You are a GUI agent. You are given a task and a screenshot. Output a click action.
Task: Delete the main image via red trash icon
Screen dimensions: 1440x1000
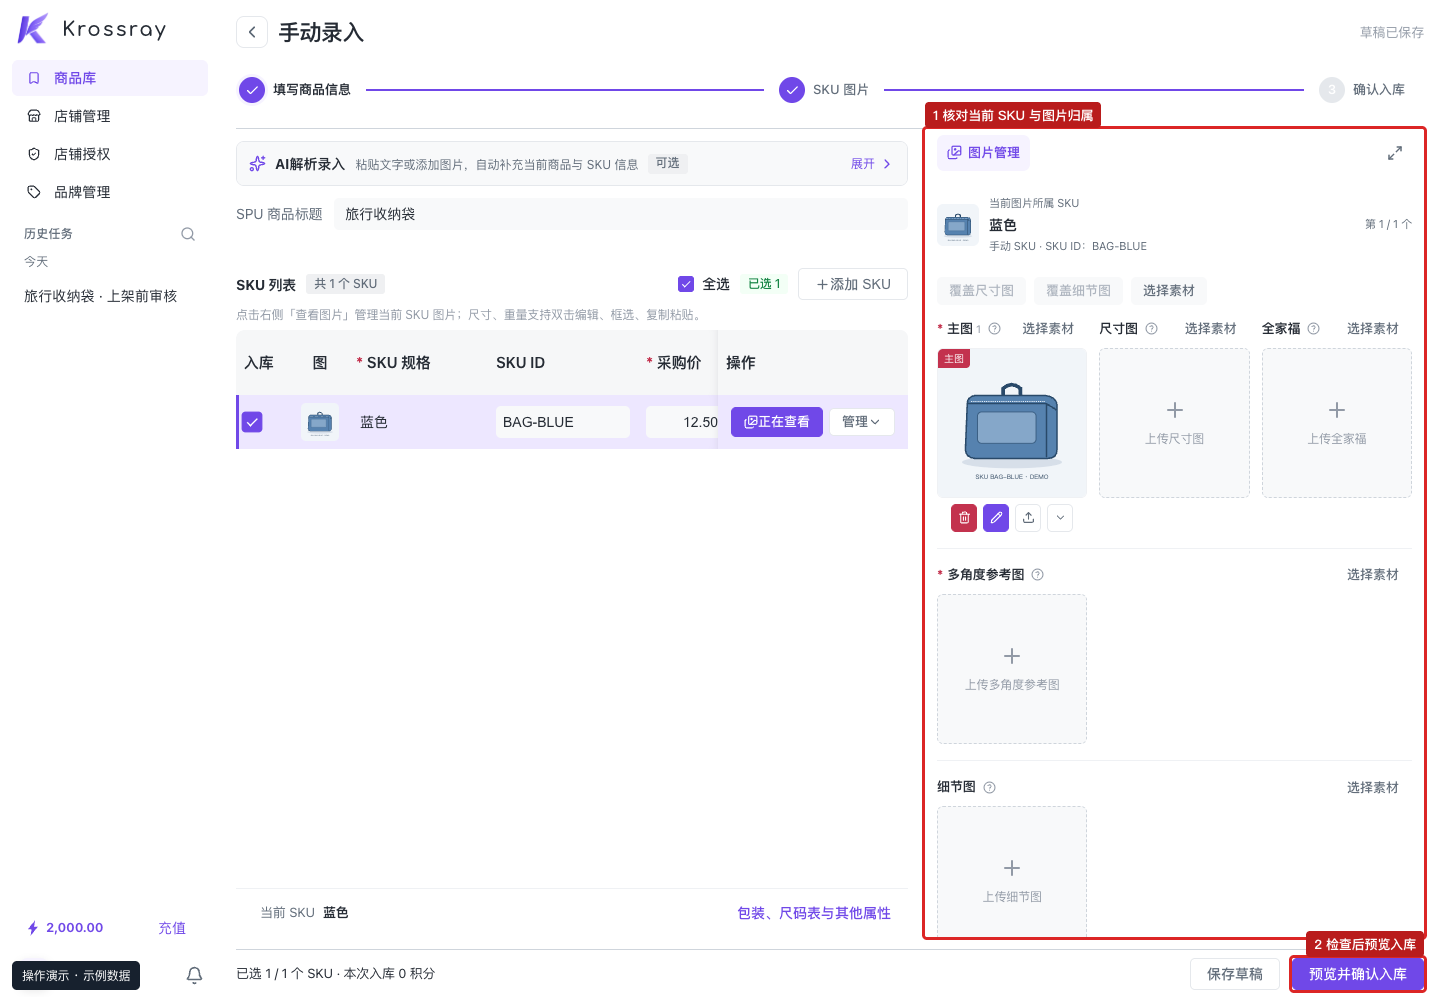(964, 518)
